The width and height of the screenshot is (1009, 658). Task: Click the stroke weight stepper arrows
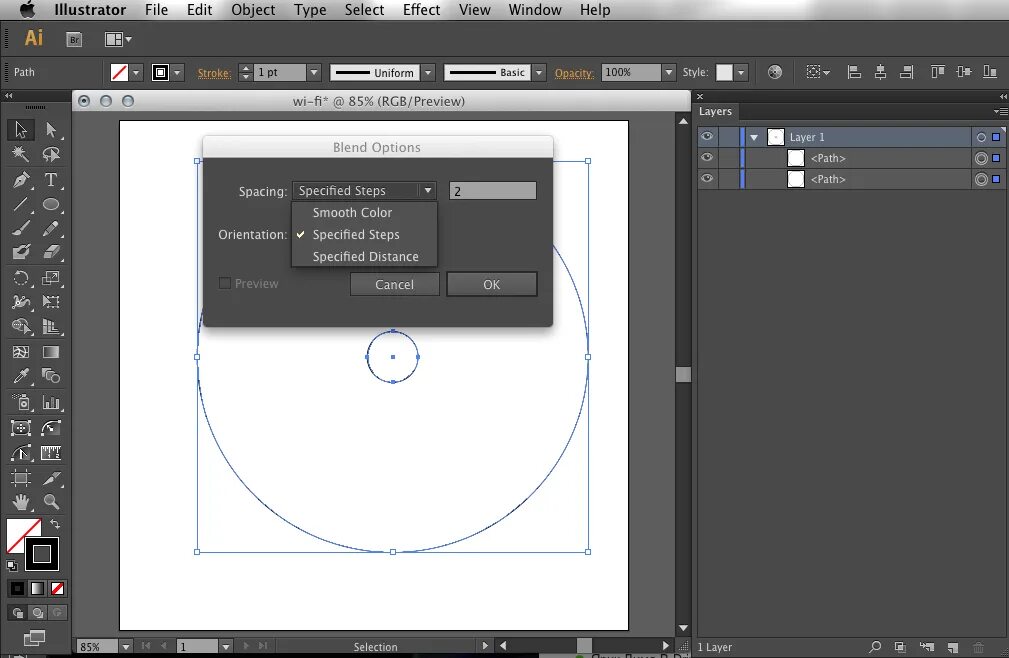pos(245,72)
